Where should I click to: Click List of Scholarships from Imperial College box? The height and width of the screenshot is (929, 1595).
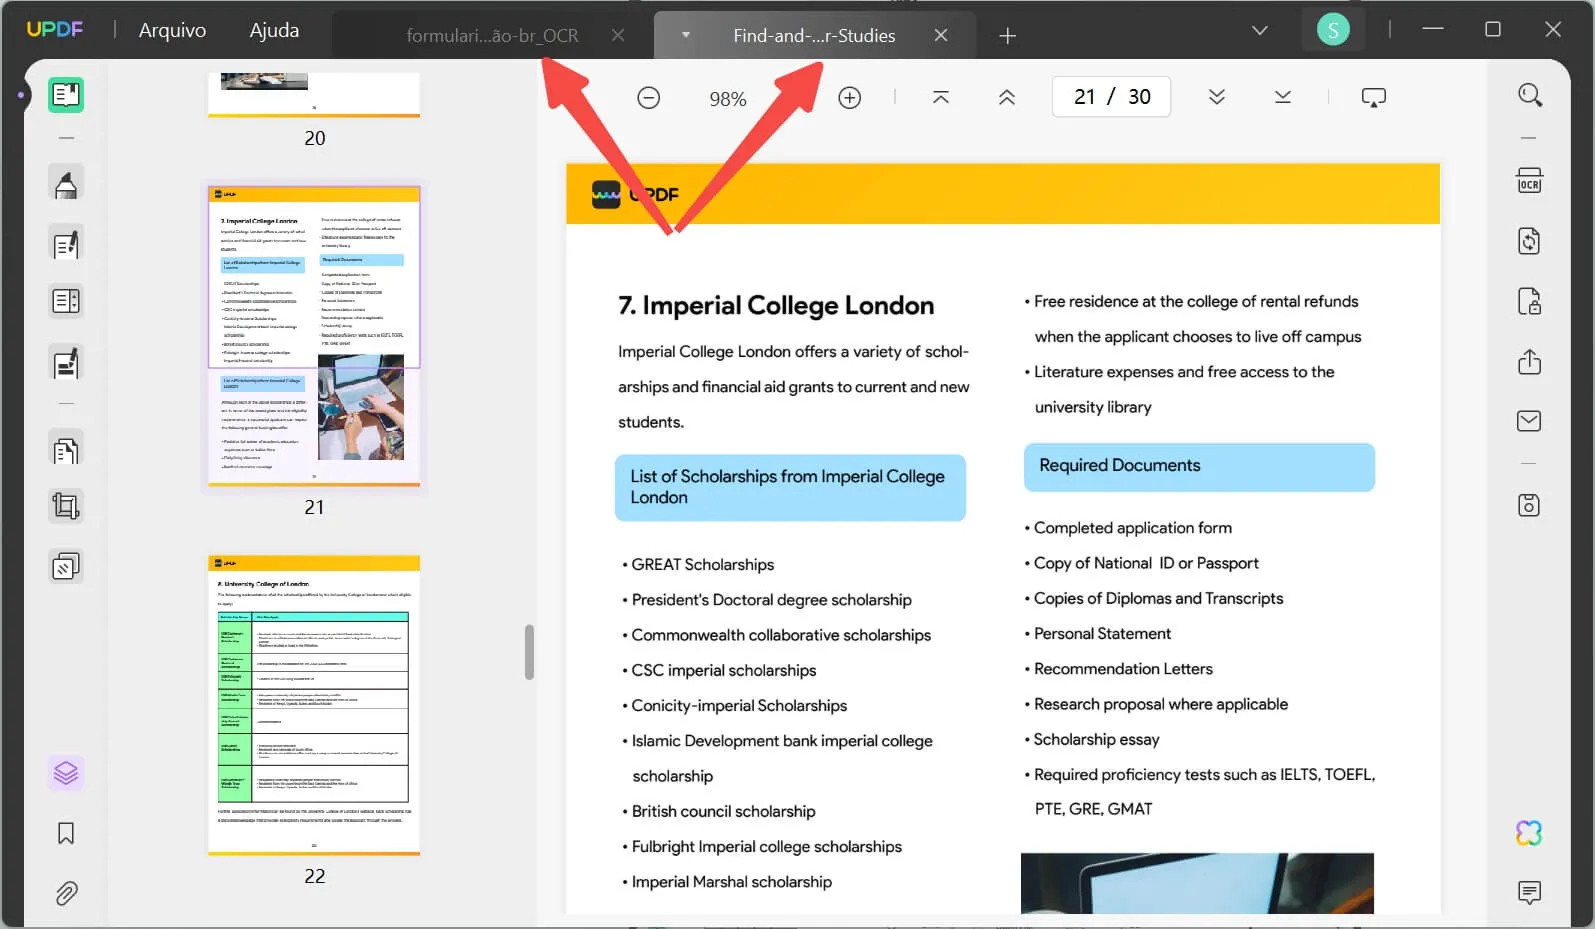tap(790, 487)
